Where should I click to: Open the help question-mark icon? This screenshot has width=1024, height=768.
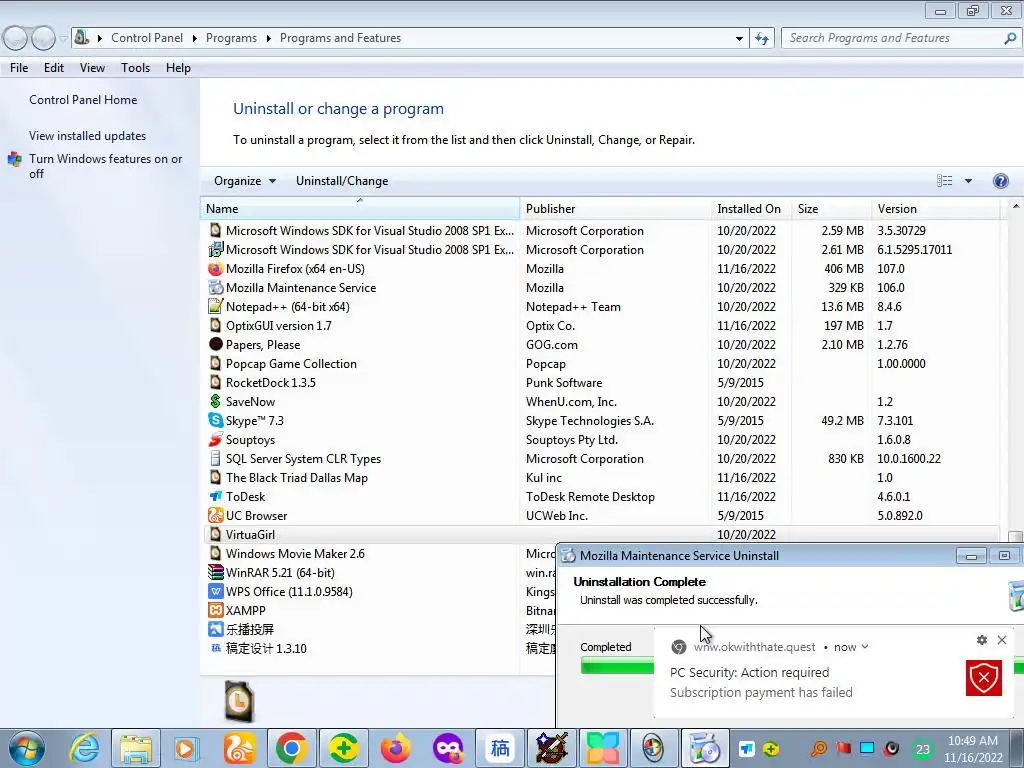click(1000, 181)
